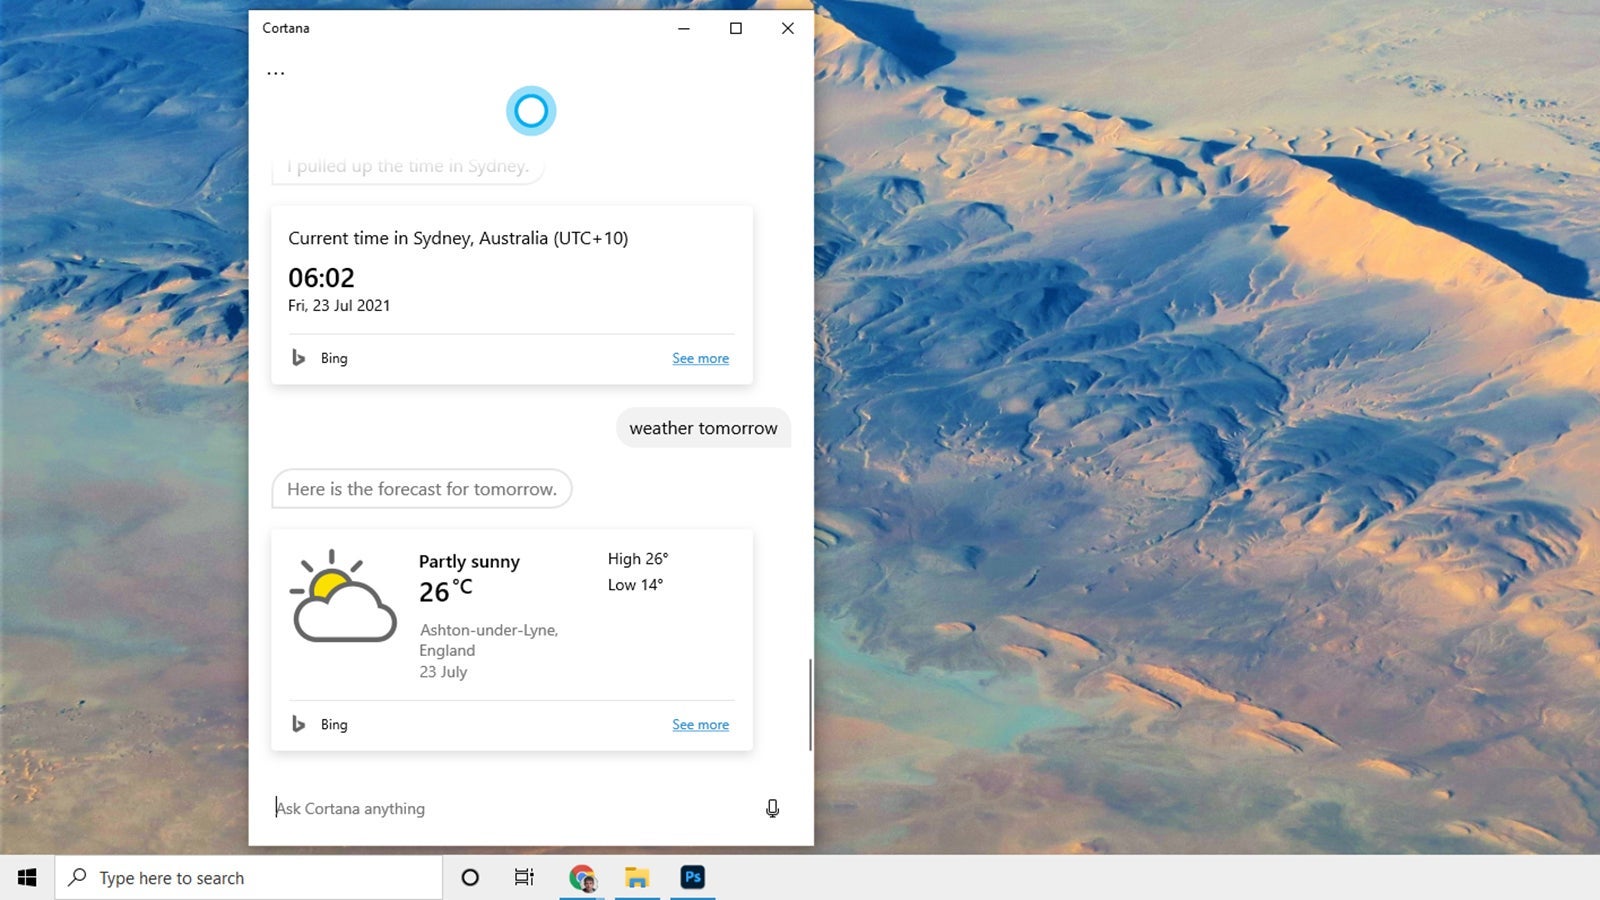Launch Google Chrome from the taskbar

582,877
